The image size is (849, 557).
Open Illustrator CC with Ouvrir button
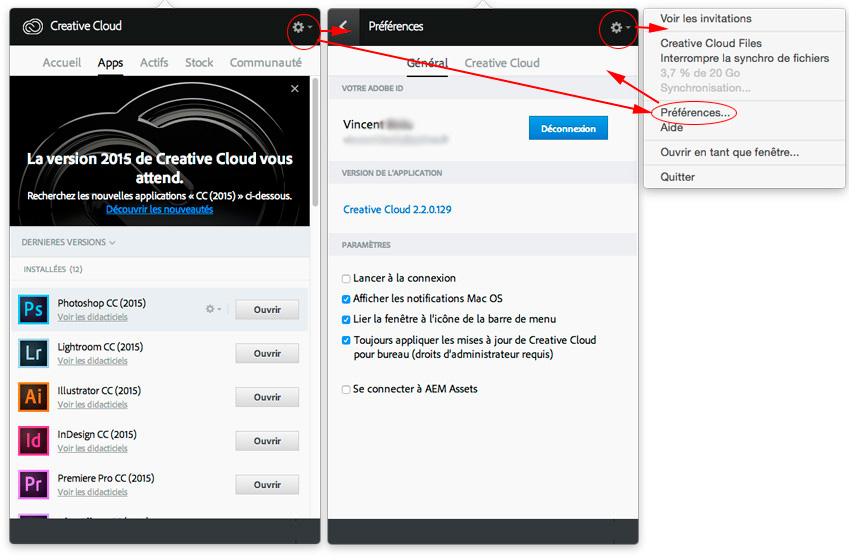(267, 397)
